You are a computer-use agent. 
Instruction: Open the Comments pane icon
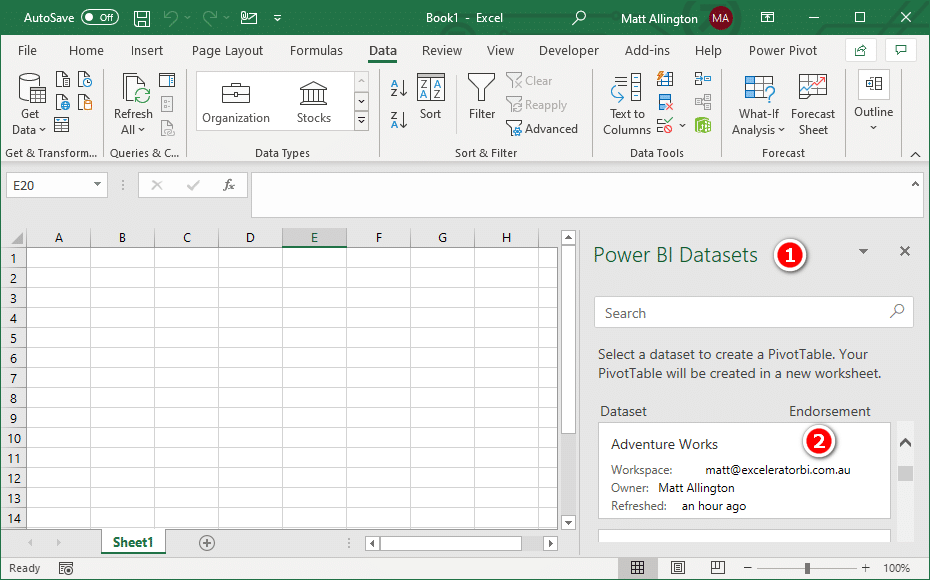[901, 51]
